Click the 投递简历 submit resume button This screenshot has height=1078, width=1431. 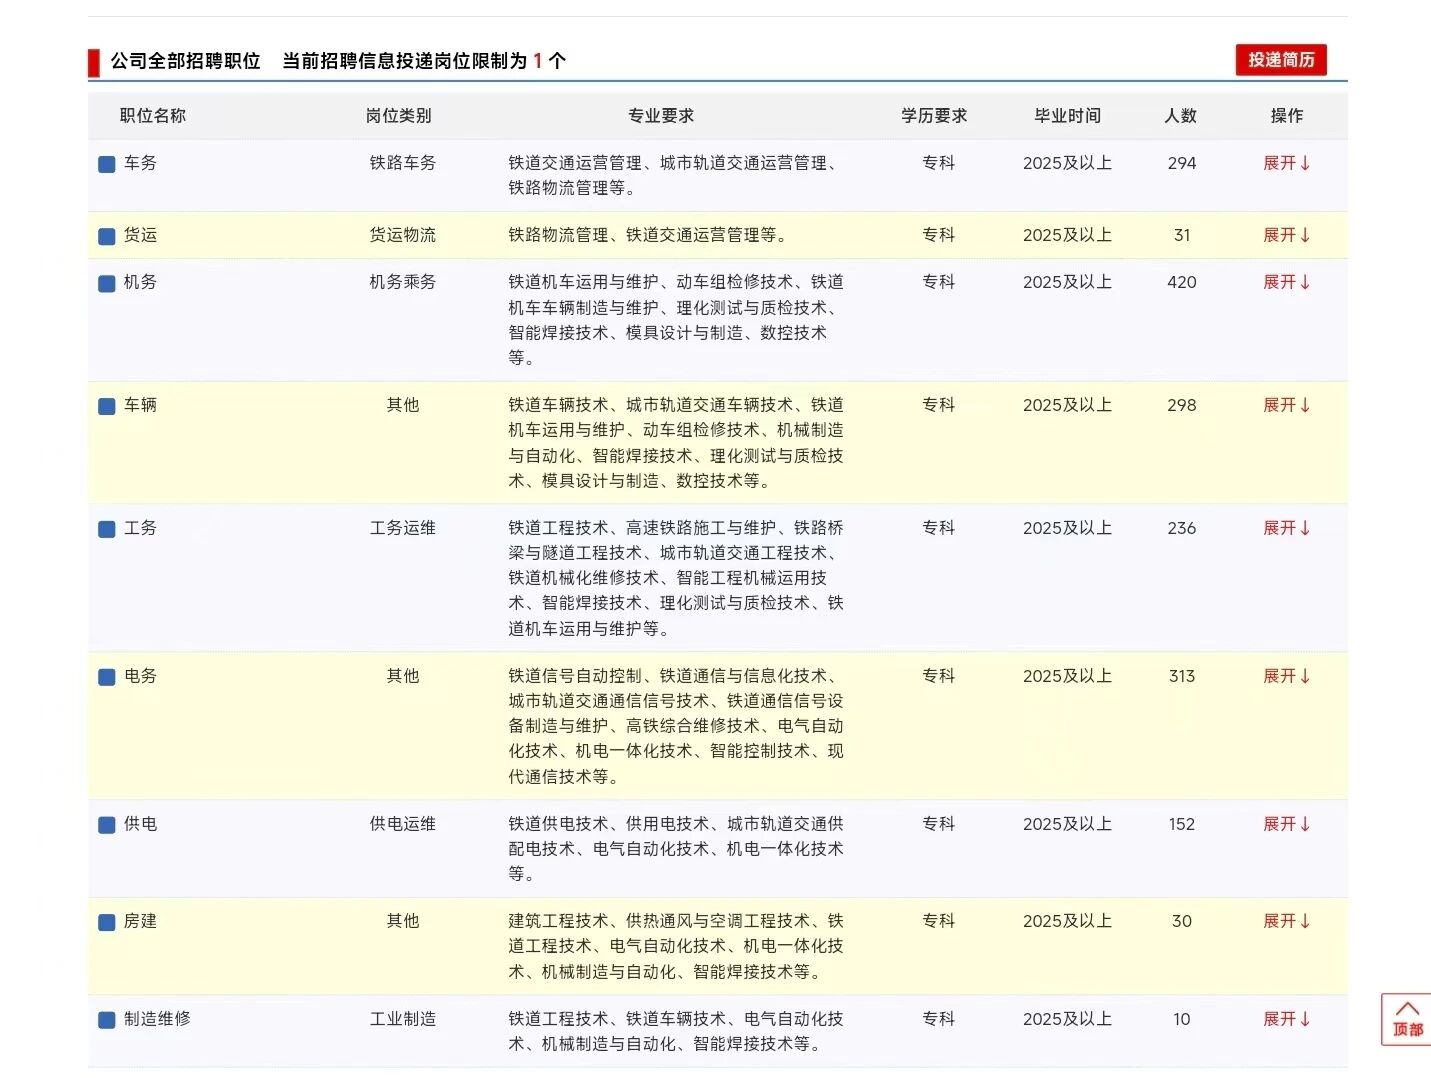[x=1281, y=60]
